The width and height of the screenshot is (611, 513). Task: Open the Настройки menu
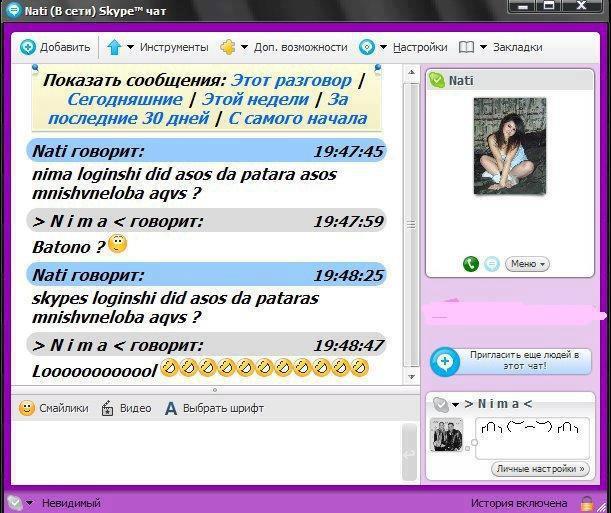[420, 47]
